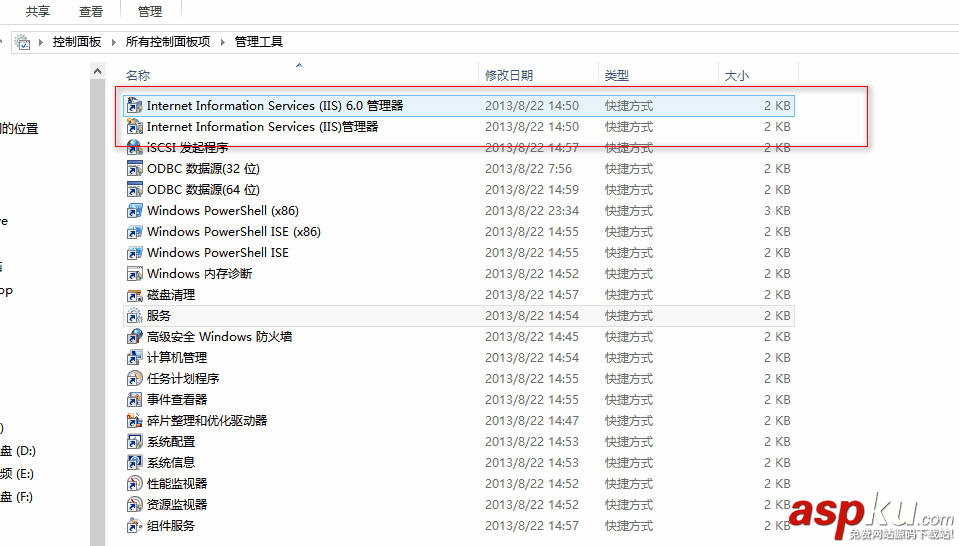Click icon of Internet Information Services (IIS)管理器
Screen dimensions: 959x546
tap(135, 127)
